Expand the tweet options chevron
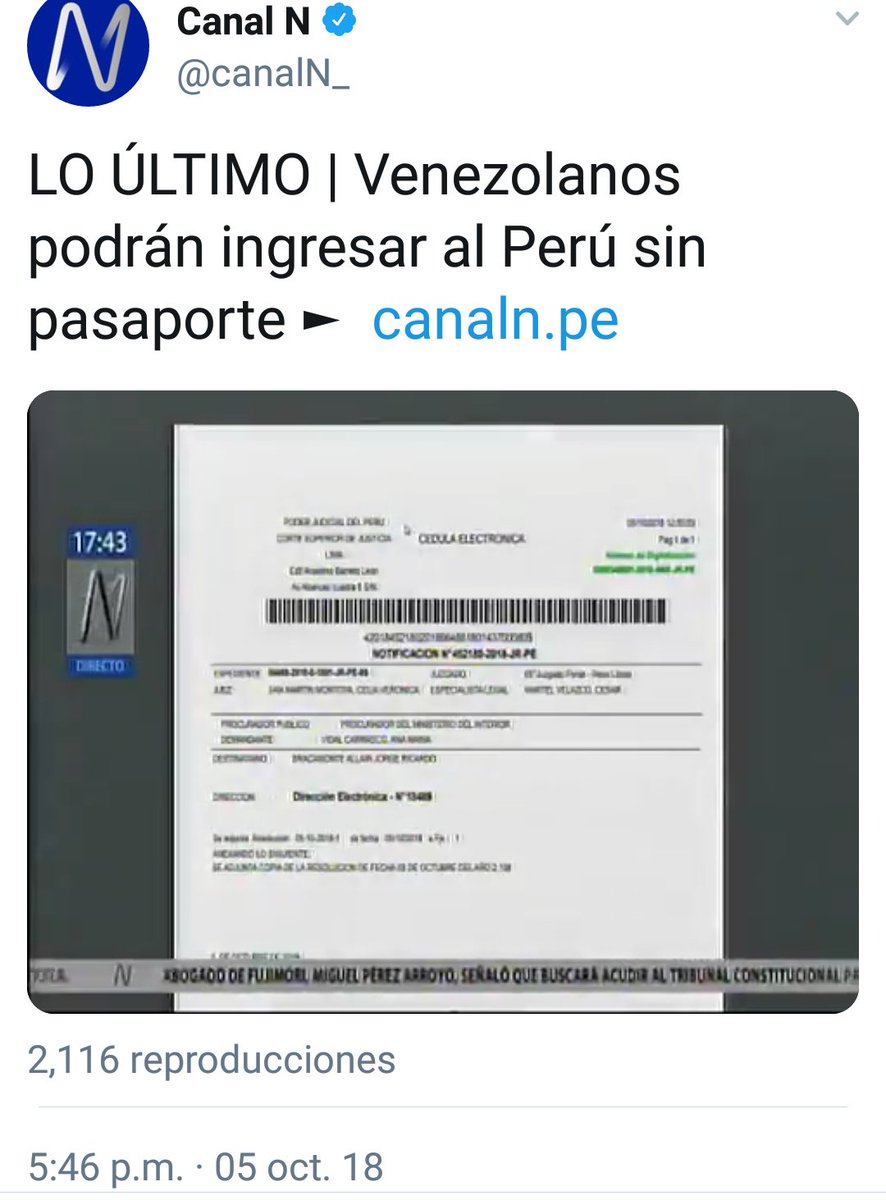886x1200 pixels. point(846,19)
